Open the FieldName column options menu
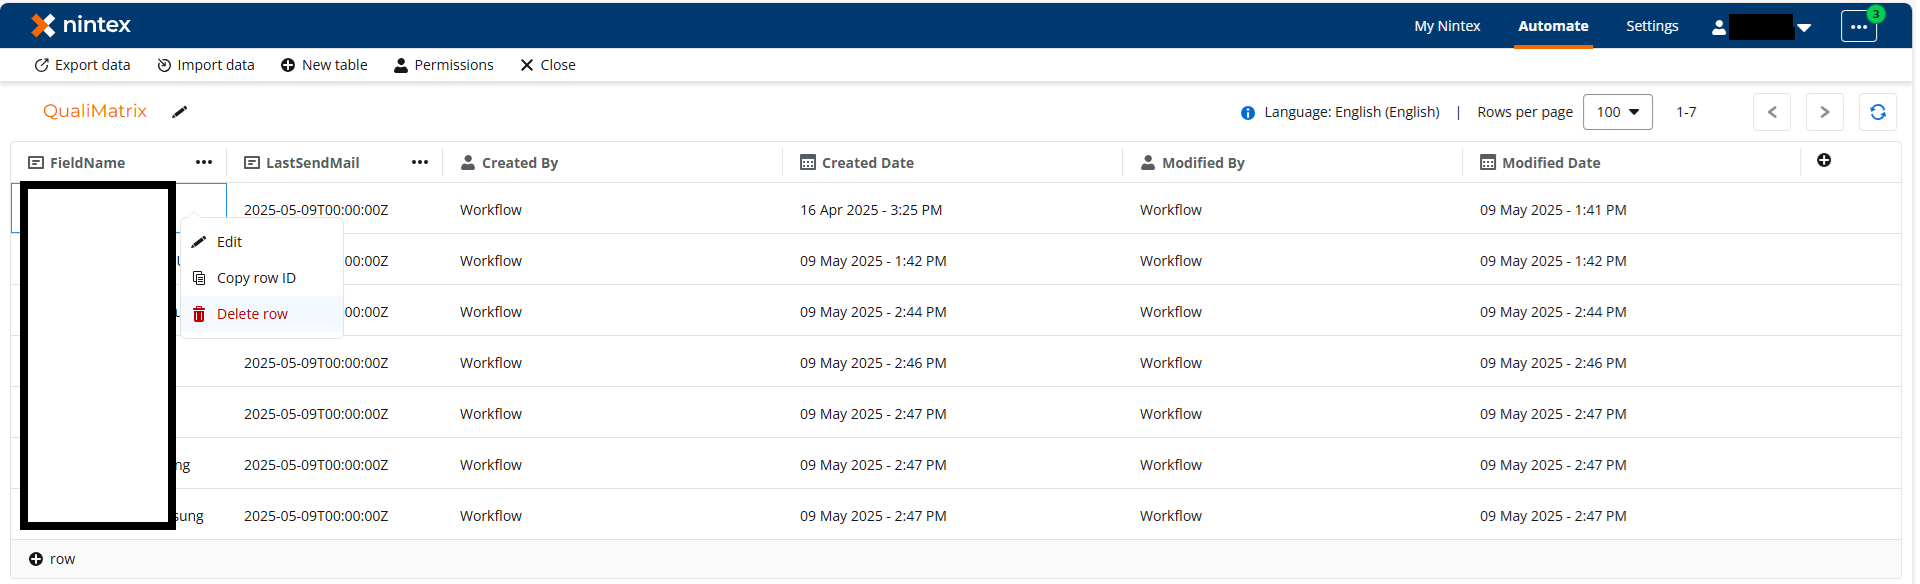 (x=204, y=162)
